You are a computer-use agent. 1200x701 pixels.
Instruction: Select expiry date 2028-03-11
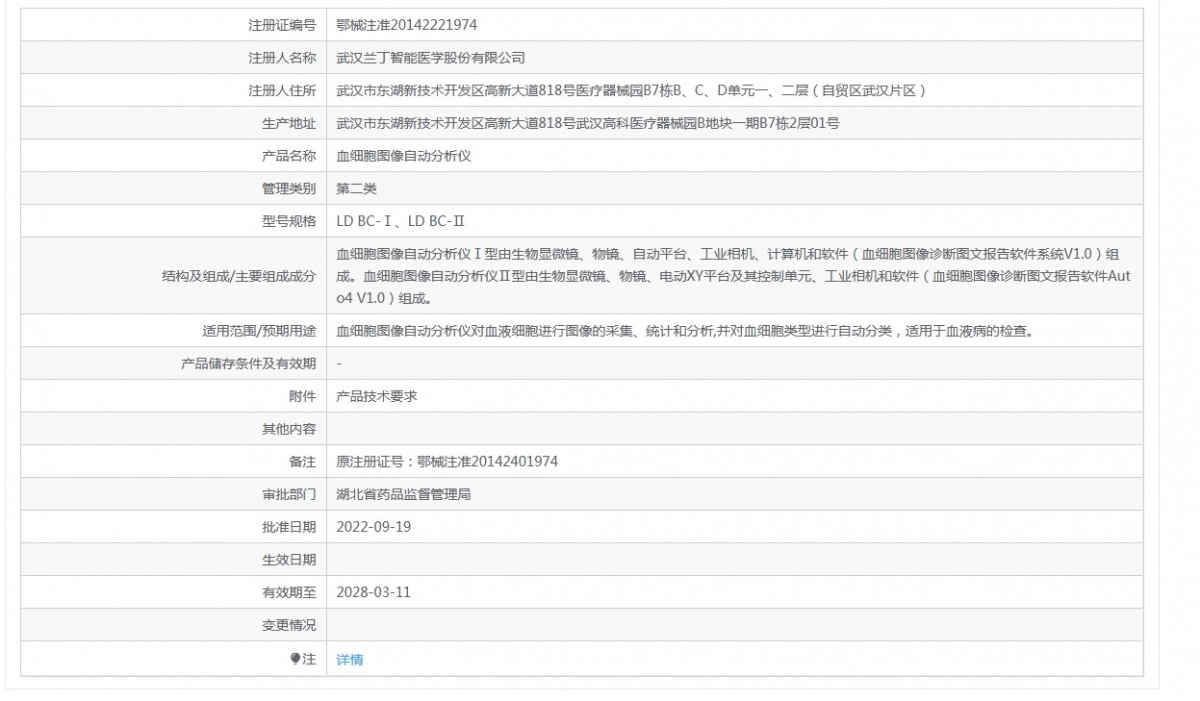(x=374, y=593)
